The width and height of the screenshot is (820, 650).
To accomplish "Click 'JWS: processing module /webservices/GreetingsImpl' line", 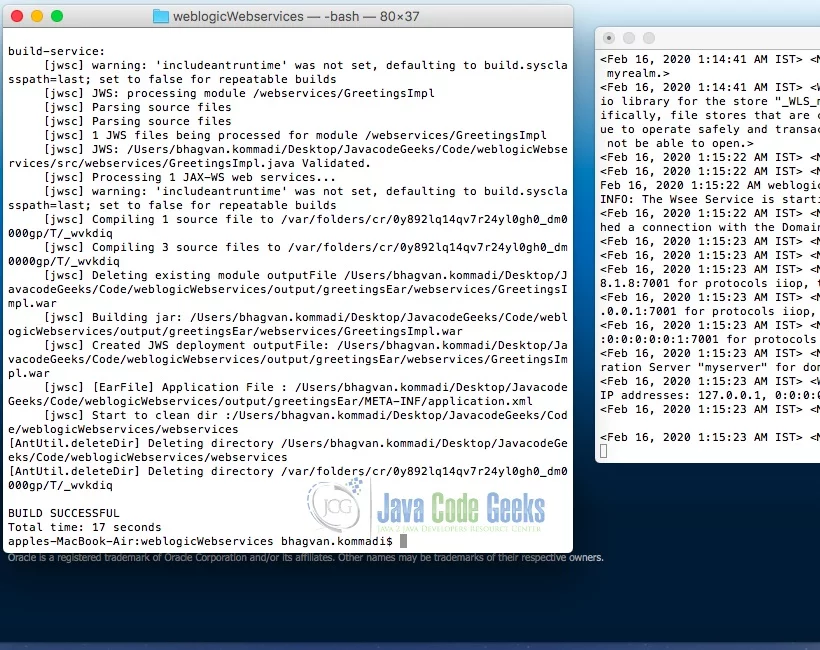I will click(x=239, y=93).
